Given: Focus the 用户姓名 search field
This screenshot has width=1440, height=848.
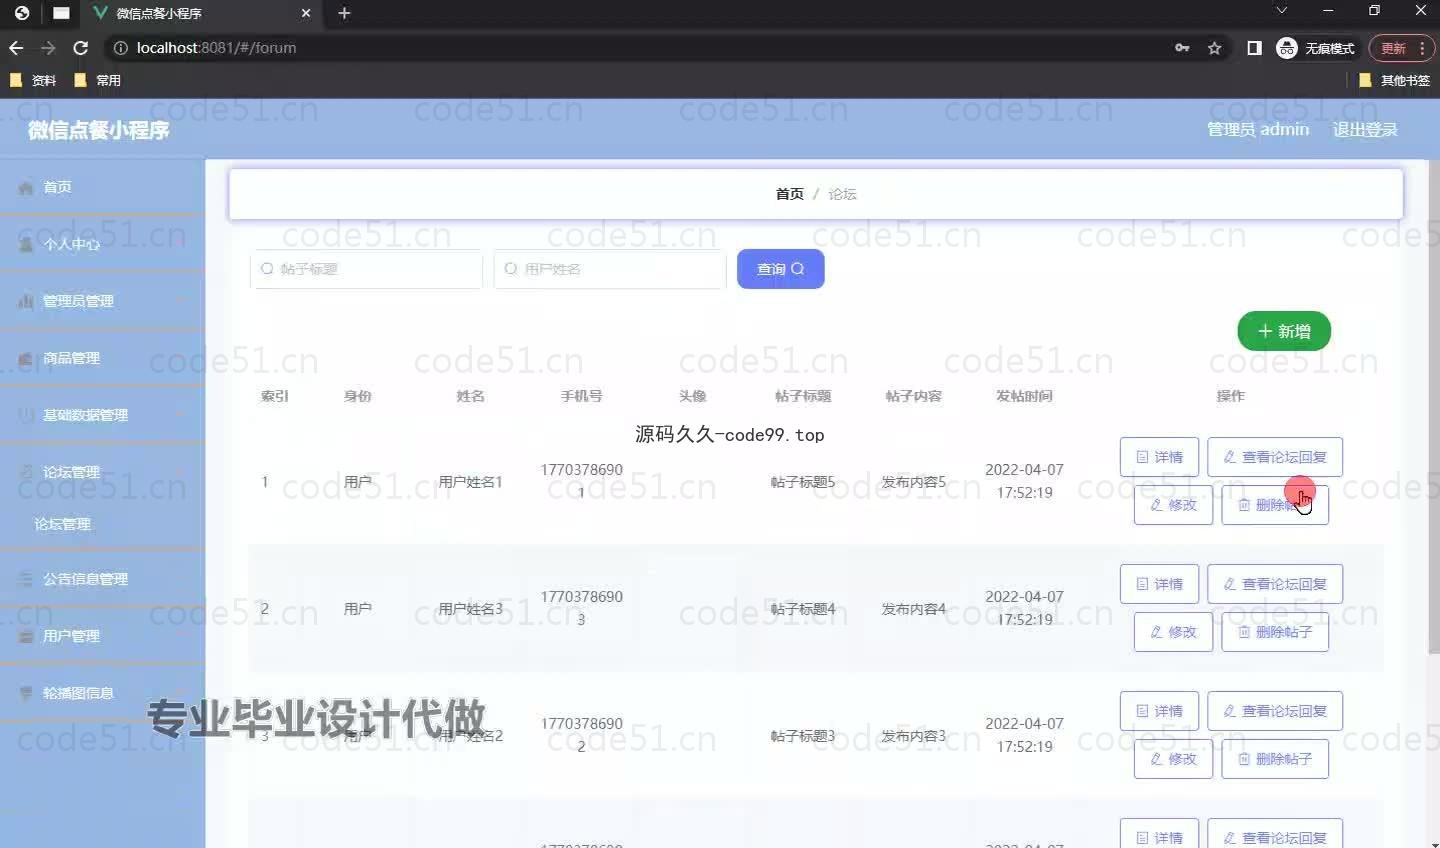Looking at the screenshot, I should [610, 269].
